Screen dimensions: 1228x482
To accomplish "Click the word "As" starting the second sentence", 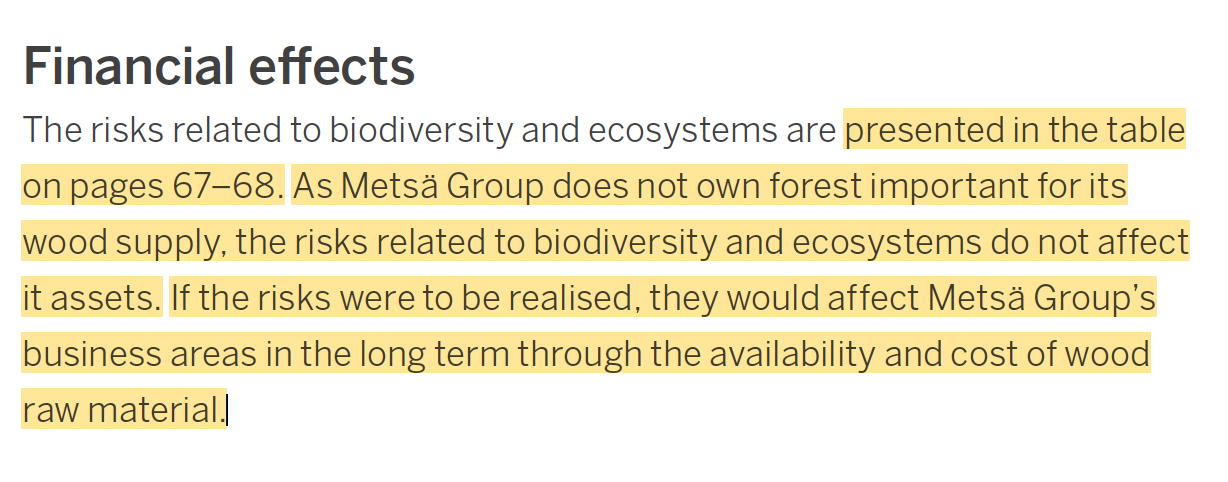I will point(312,186).
